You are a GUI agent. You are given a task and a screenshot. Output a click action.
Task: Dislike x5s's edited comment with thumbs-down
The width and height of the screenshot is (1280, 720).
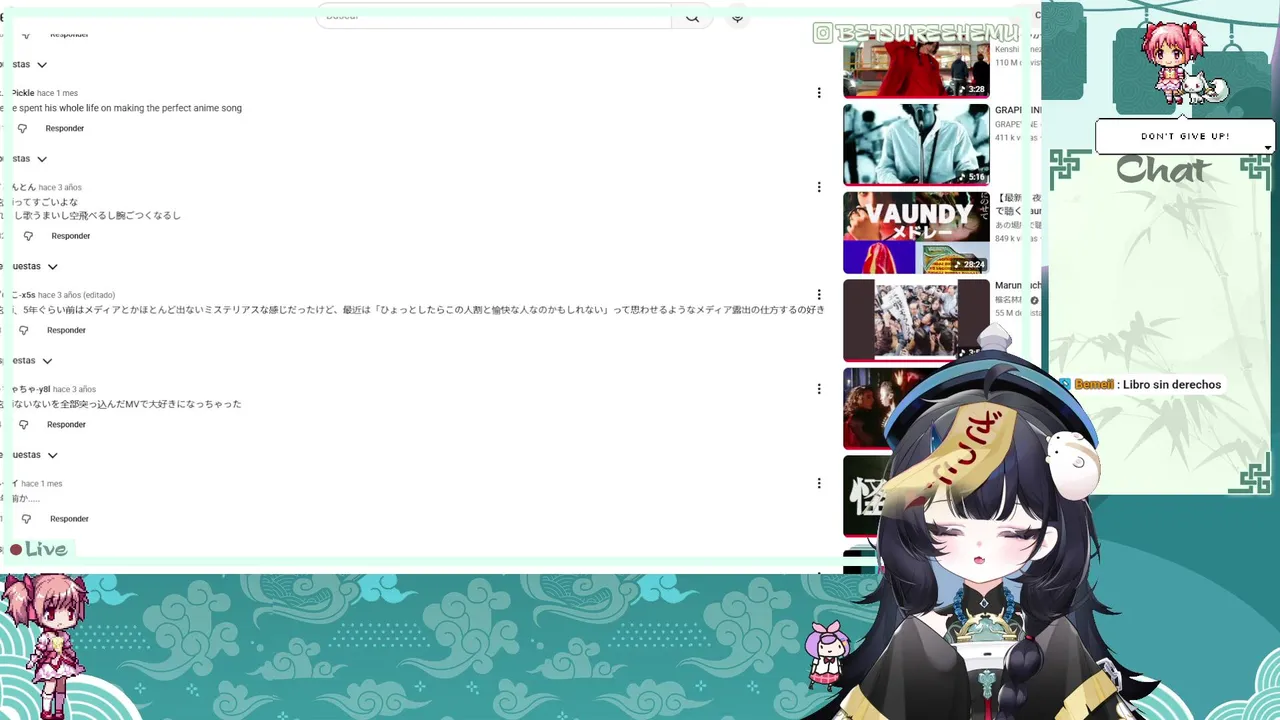[24, 331]
